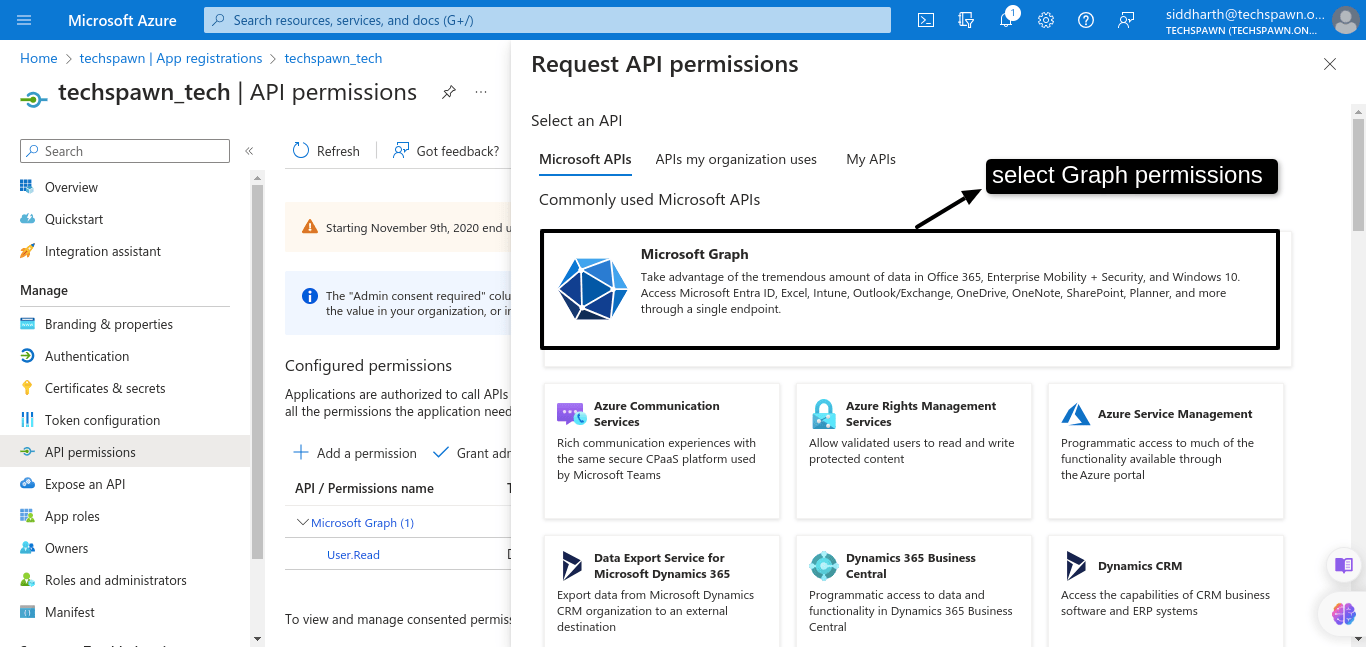Collapse the Microsoft Graph (1) permission group
Image resolution: width=1366 pixels, height=647 pixels.
pos(303,522)
